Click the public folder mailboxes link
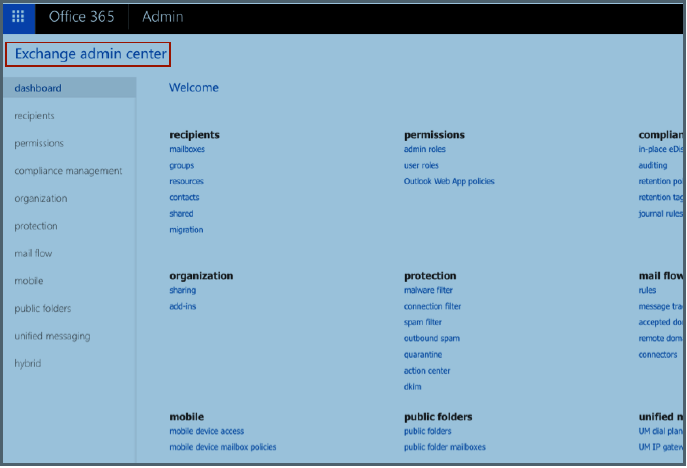This screenshot has height=468, width=687. point(445,447)
